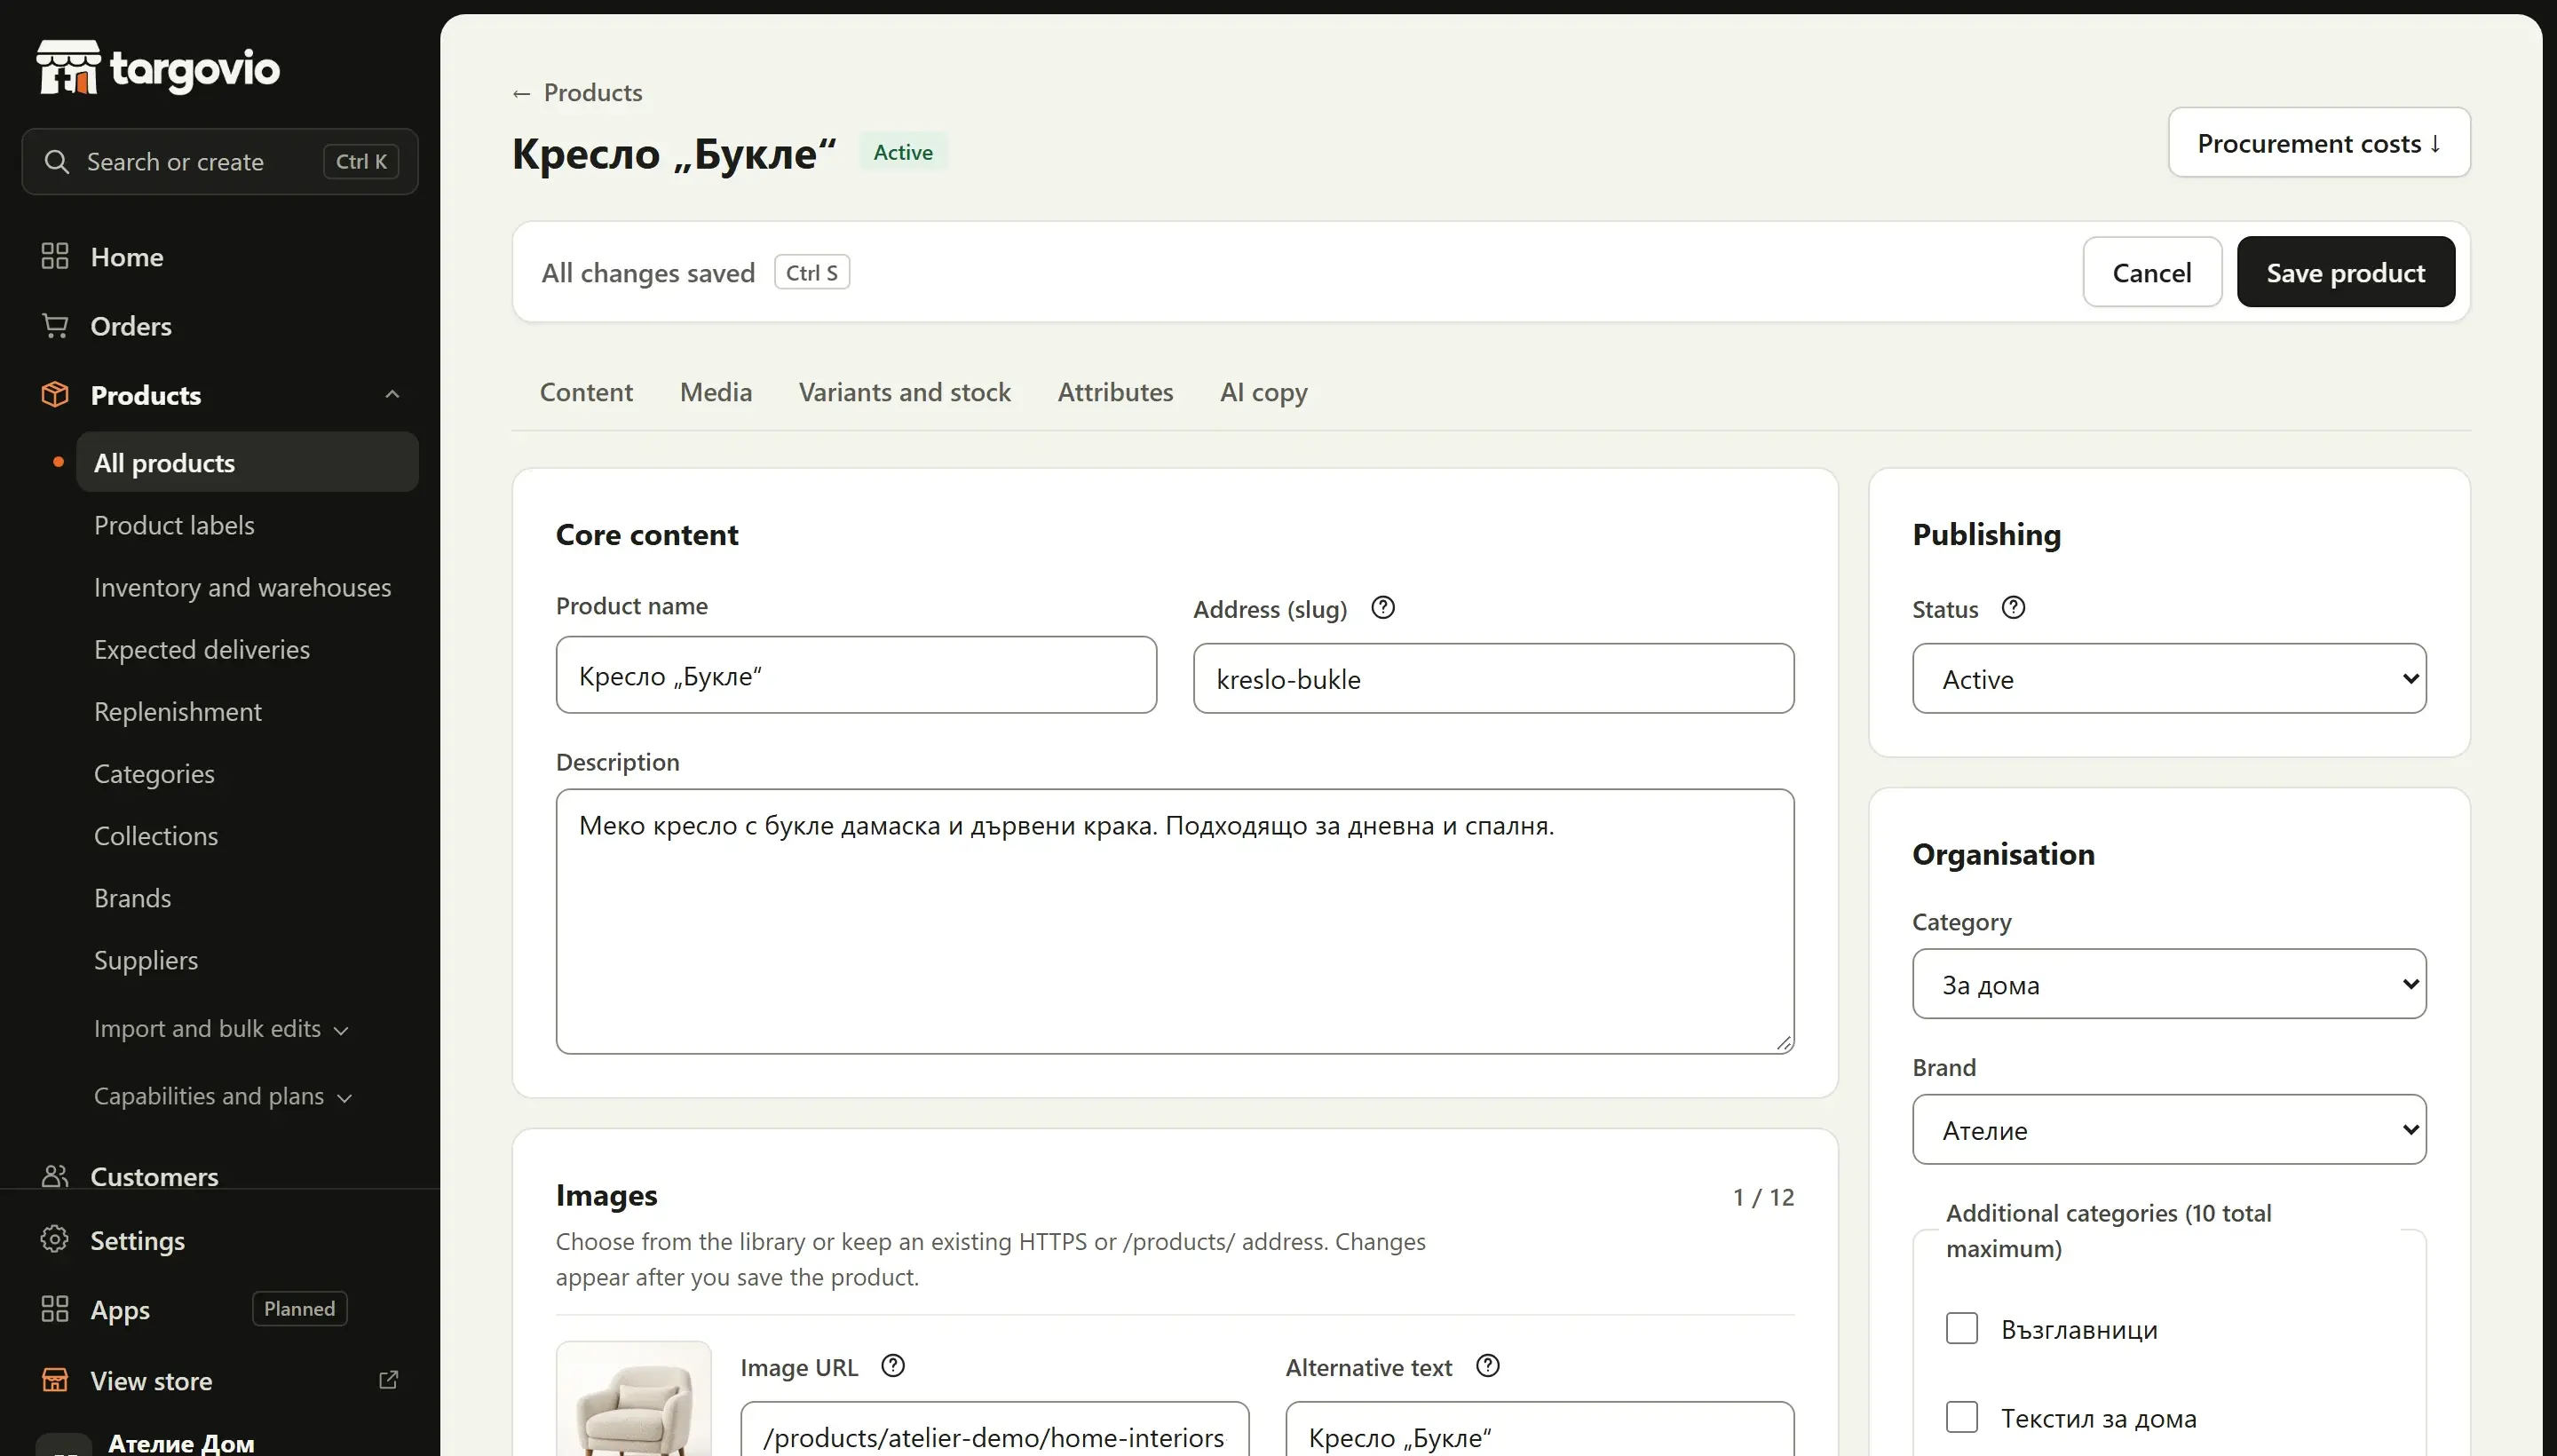Image resolution: width=2557 pixels, height=1456 pixels.
Task: Switch to the Variants and stock tab
Action: 905,391
